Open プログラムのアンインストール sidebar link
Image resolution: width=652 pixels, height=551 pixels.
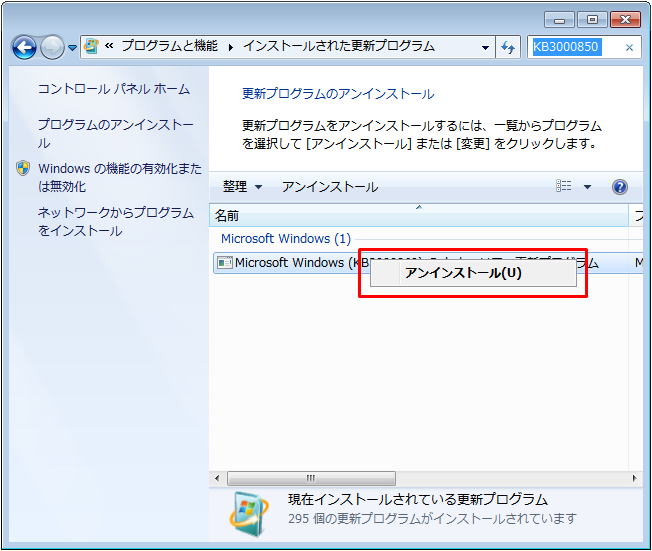pyautogui.click(x=115, y=133)
